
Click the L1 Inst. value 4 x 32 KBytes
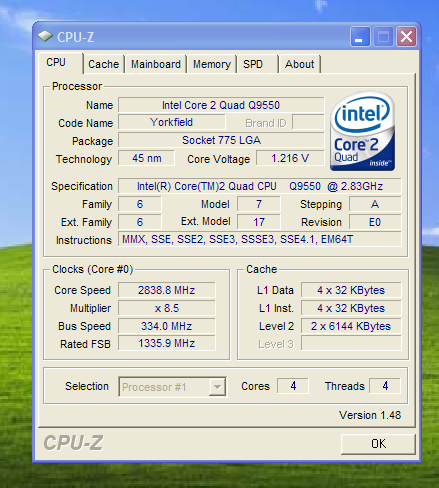(x=351, y=308)
